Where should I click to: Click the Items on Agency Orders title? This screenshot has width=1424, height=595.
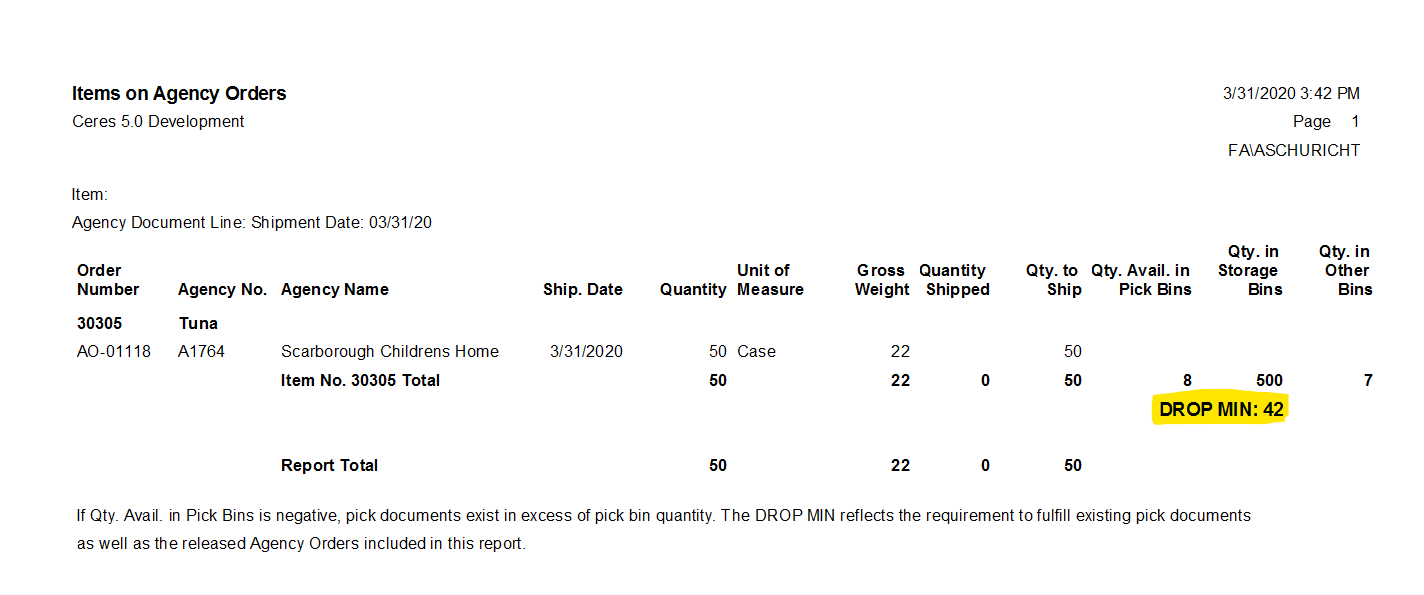[179, 94]
